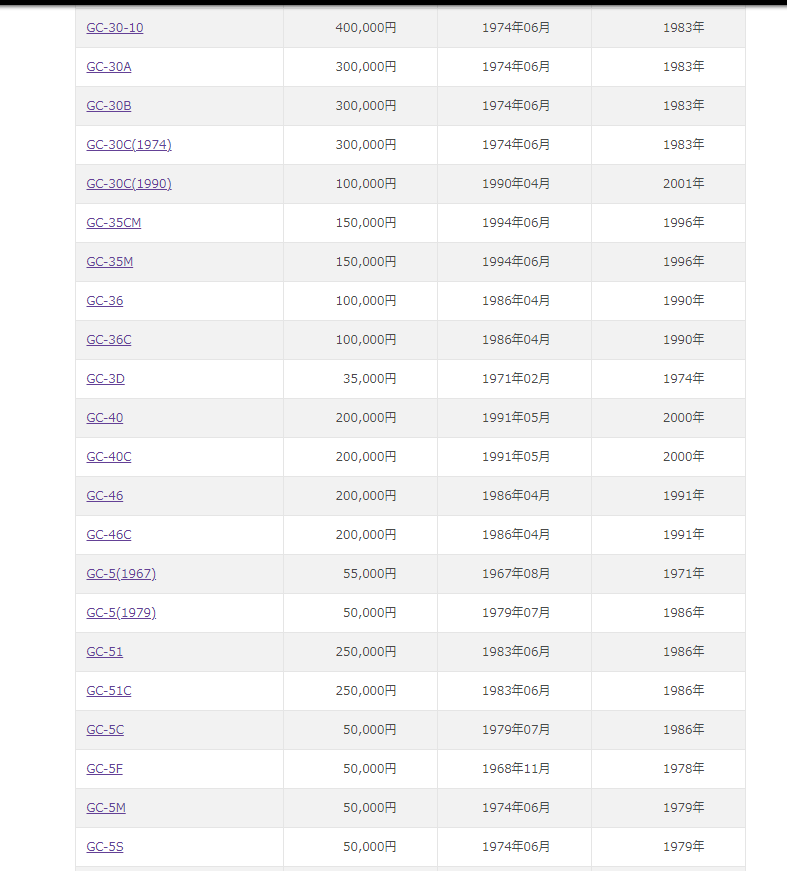Open the GC-36 product page

click(x=105, y=301)
